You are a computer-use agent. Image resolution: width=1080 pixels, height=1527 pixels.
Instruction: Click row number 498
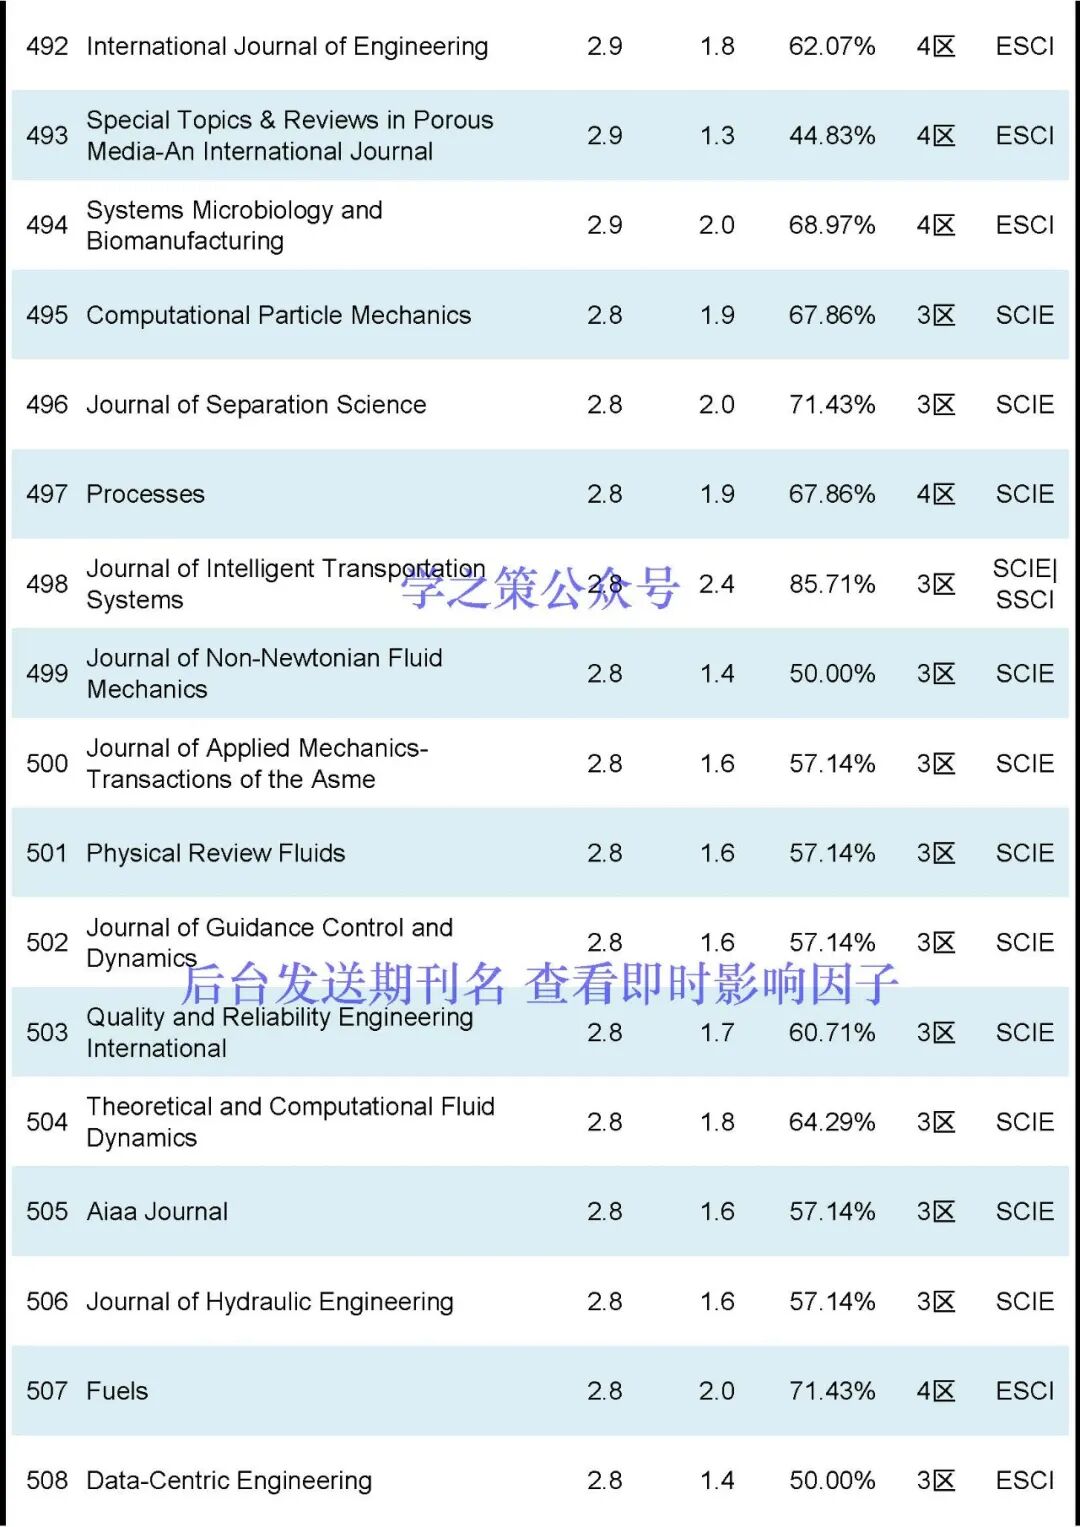(47, 584)
